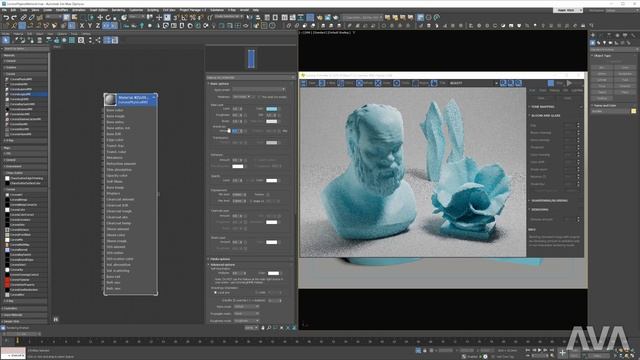Click the go-to-start playback button
The width and height of the screenshot is (640, 360).
[528, 350]
